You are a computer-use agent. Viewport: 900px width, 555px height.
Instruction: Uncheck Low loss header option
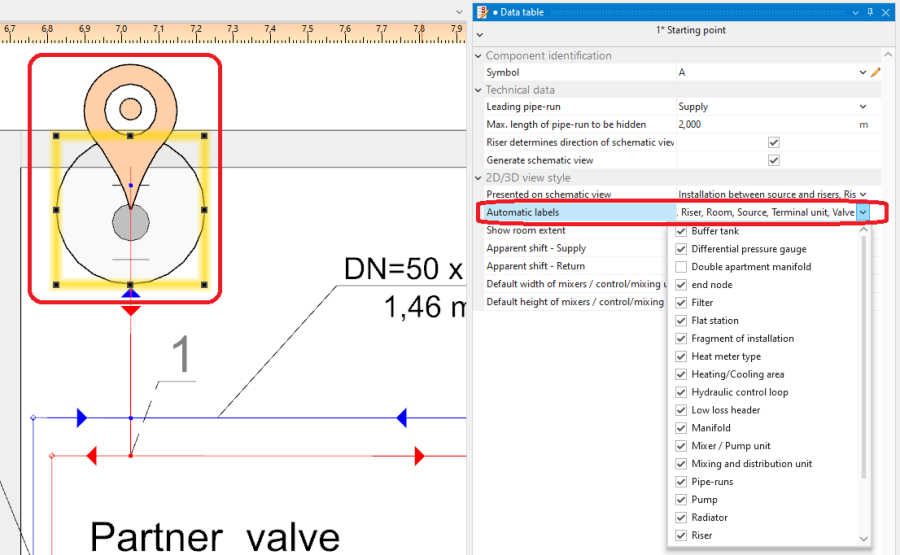(x=681, y=410)
